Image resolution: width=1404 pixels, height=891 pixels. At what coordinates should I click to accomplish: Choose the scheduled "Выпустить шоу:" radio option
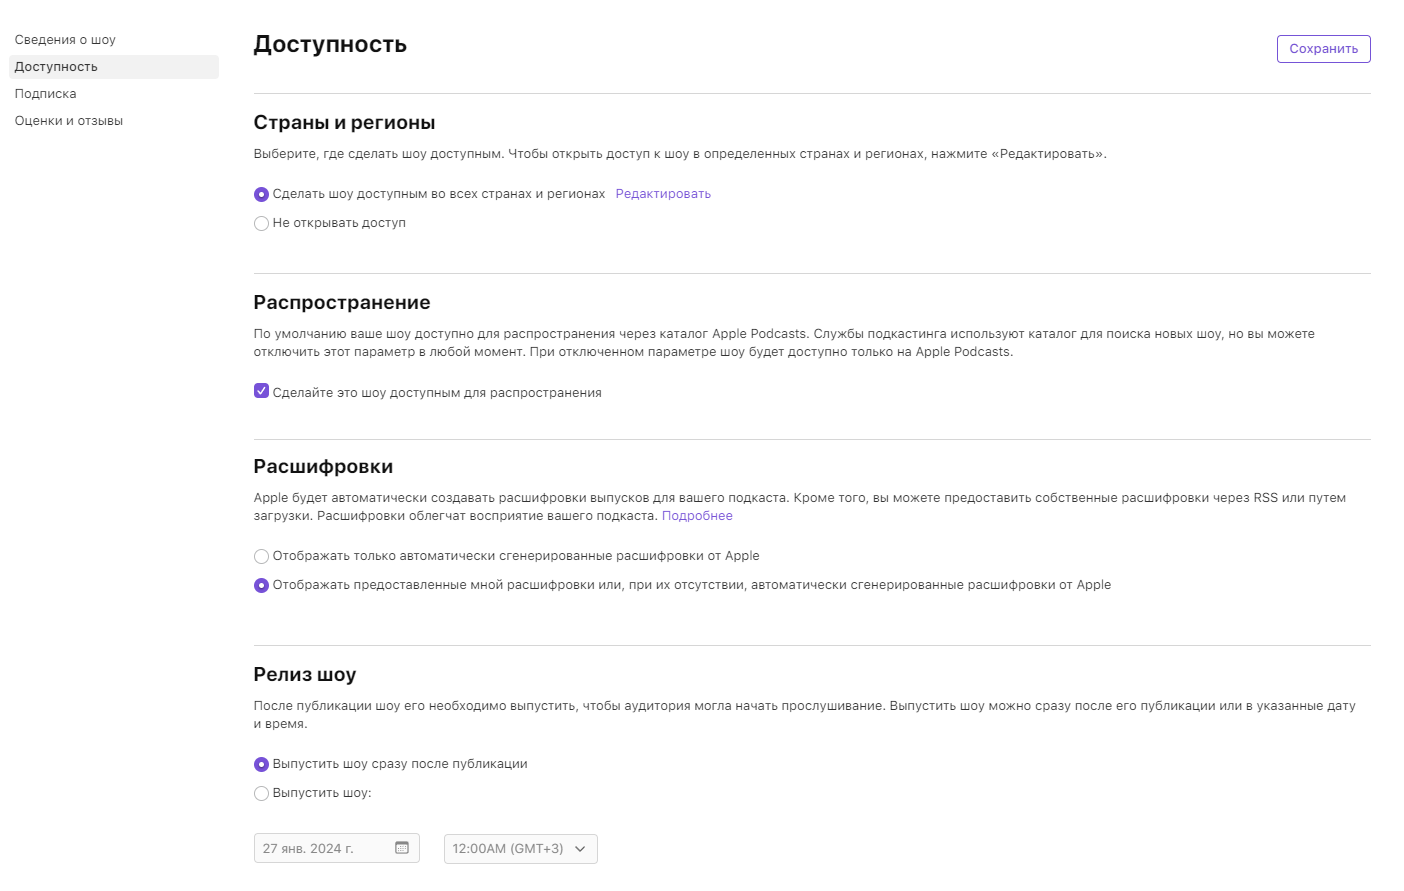point(261,793)
